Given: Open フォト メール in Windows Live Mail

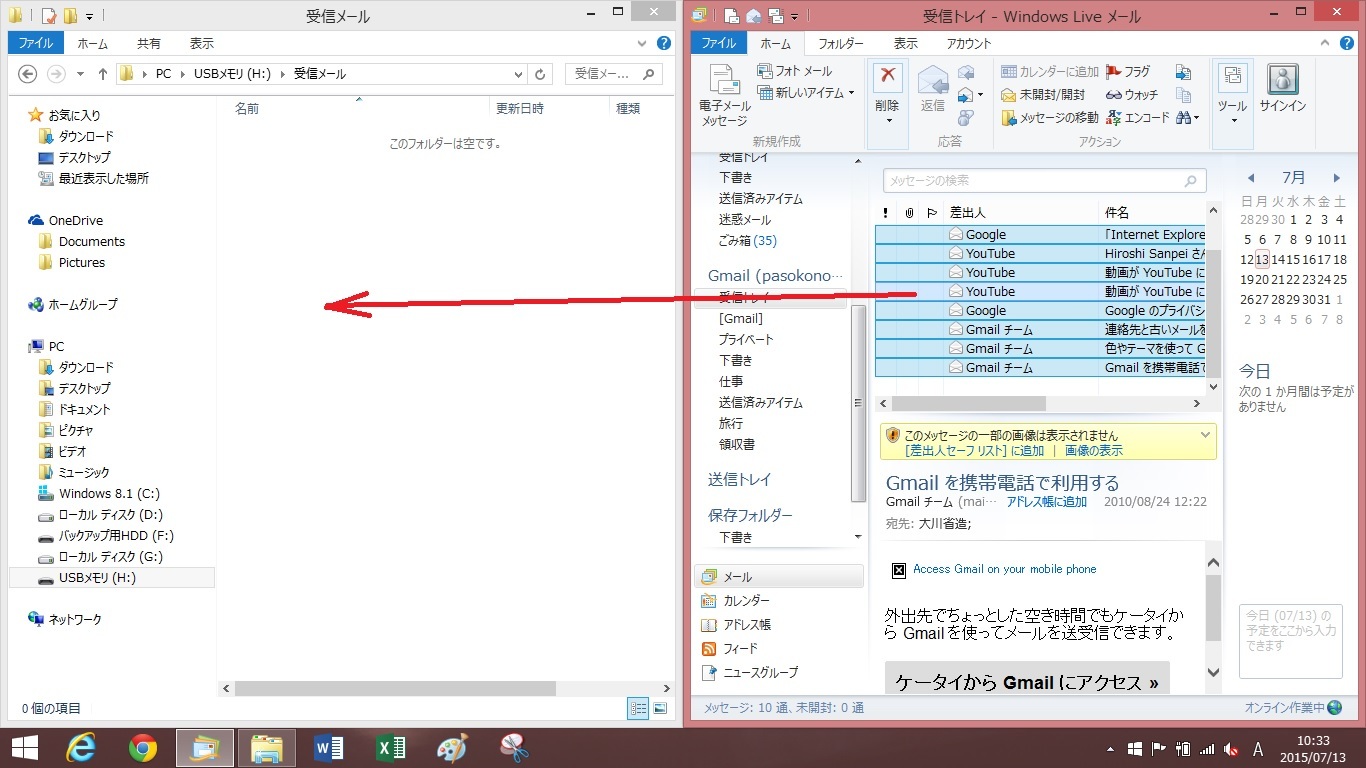Looking at the screenshot, I should click(794, 71).
